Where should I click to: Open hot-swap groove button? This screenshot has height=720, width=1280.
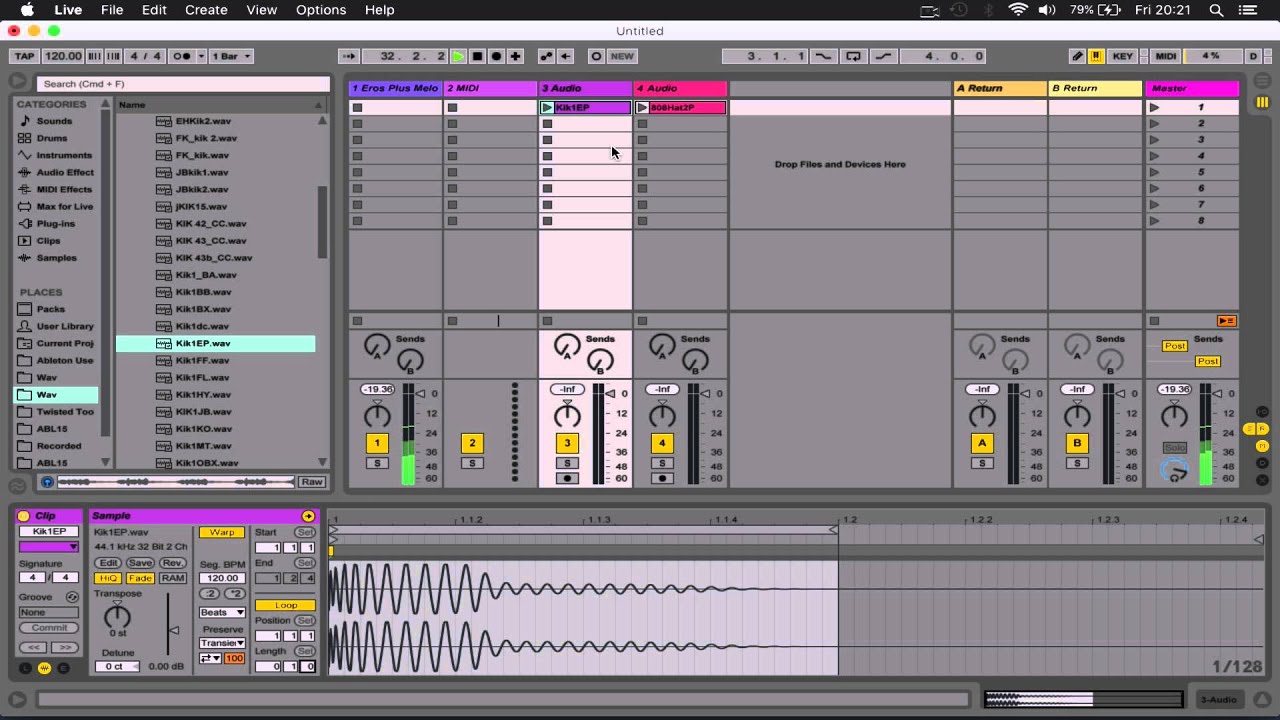coord(72,597)
